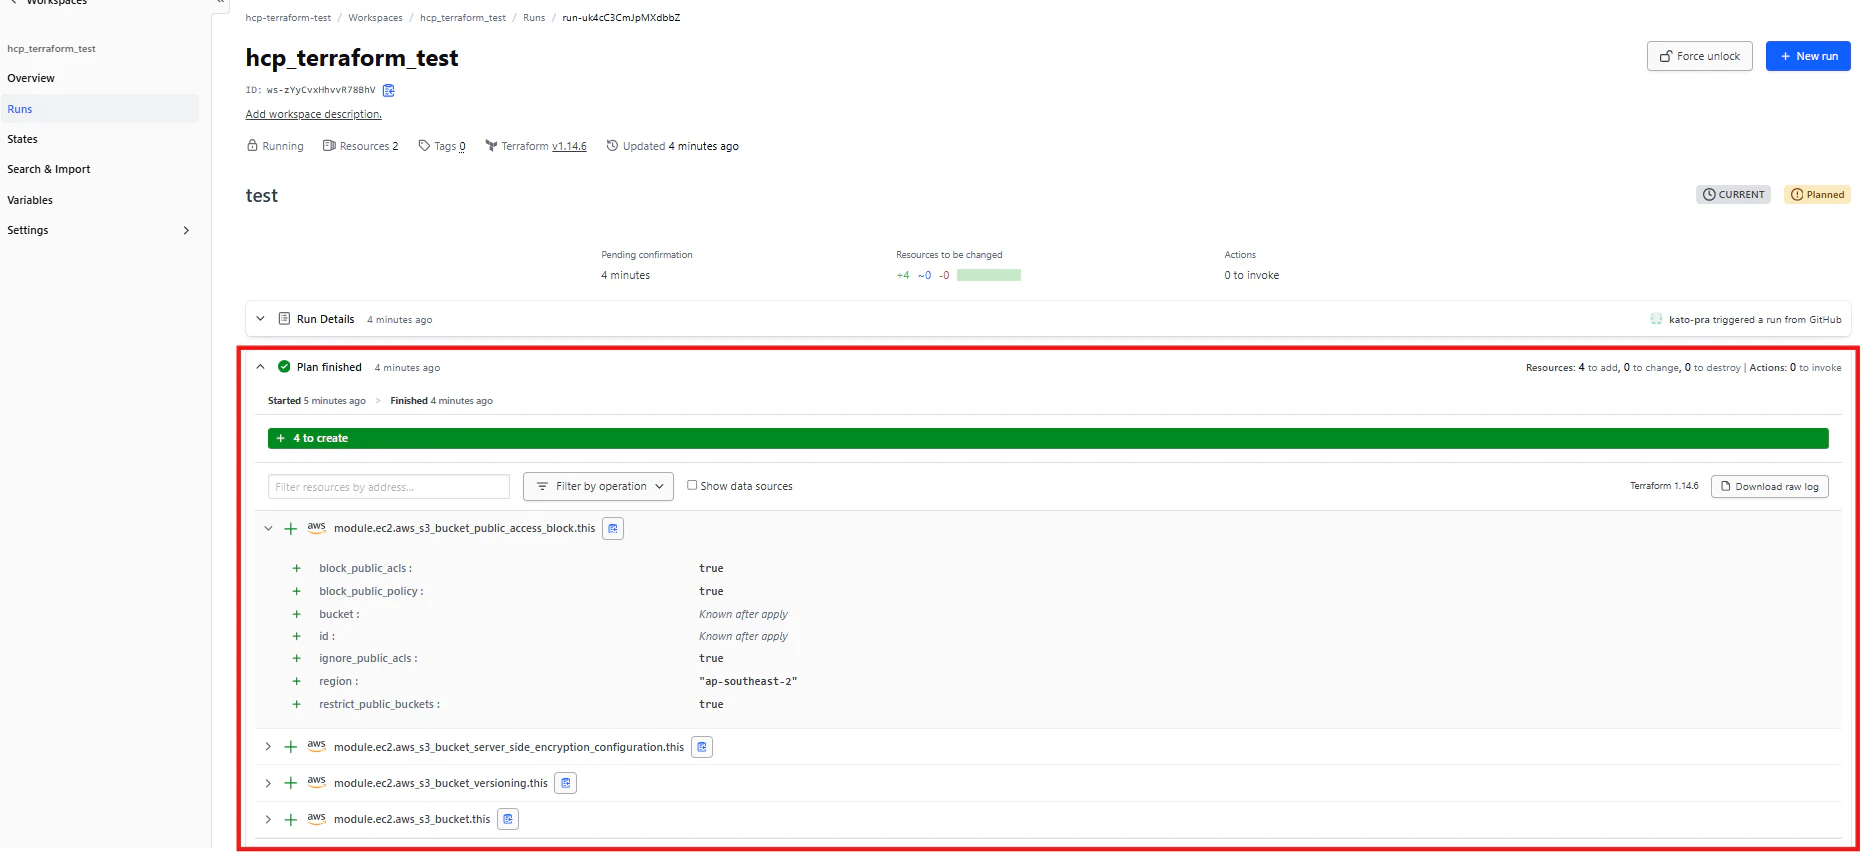Focus the Filter resources by address field
The image size is (1873, 852).
click(x=389, y=487)
